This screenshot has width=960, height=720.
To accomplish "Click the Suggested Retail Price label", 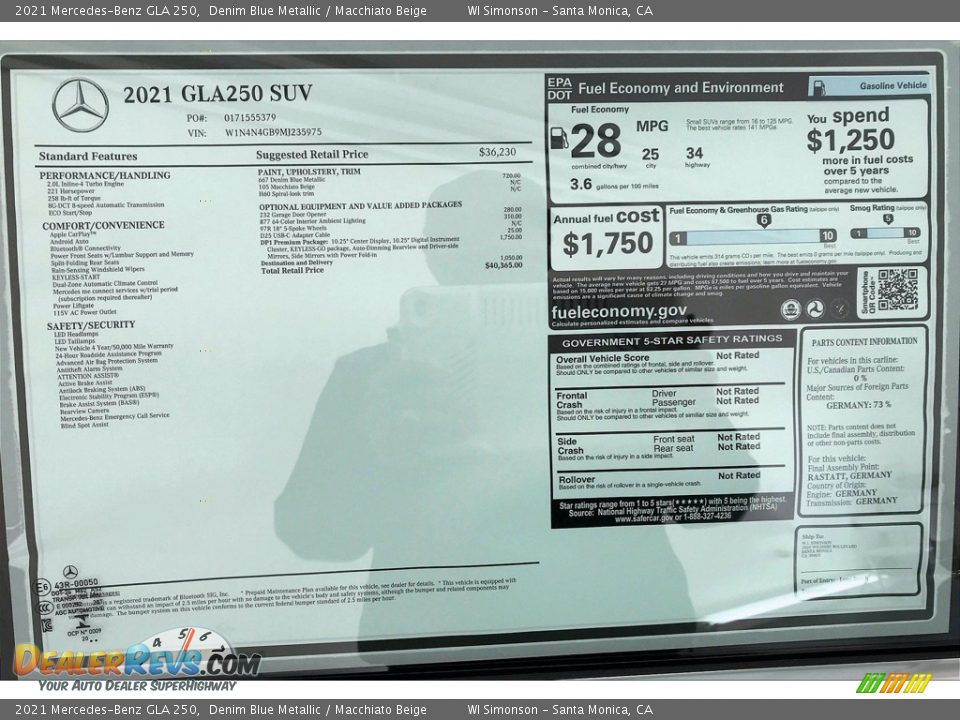I will (x=312, y=155).
